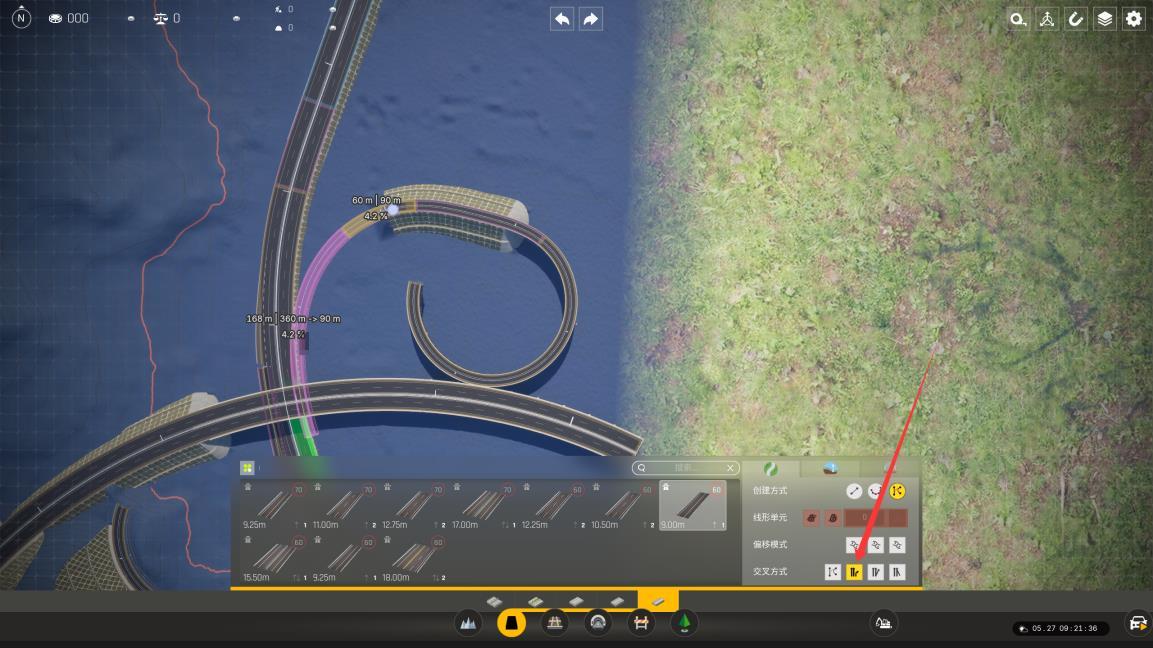The height and width of the screenshot is (648, 1153).
Task: Choose the 18.00m road thumbnail
Action: point(414,558)
